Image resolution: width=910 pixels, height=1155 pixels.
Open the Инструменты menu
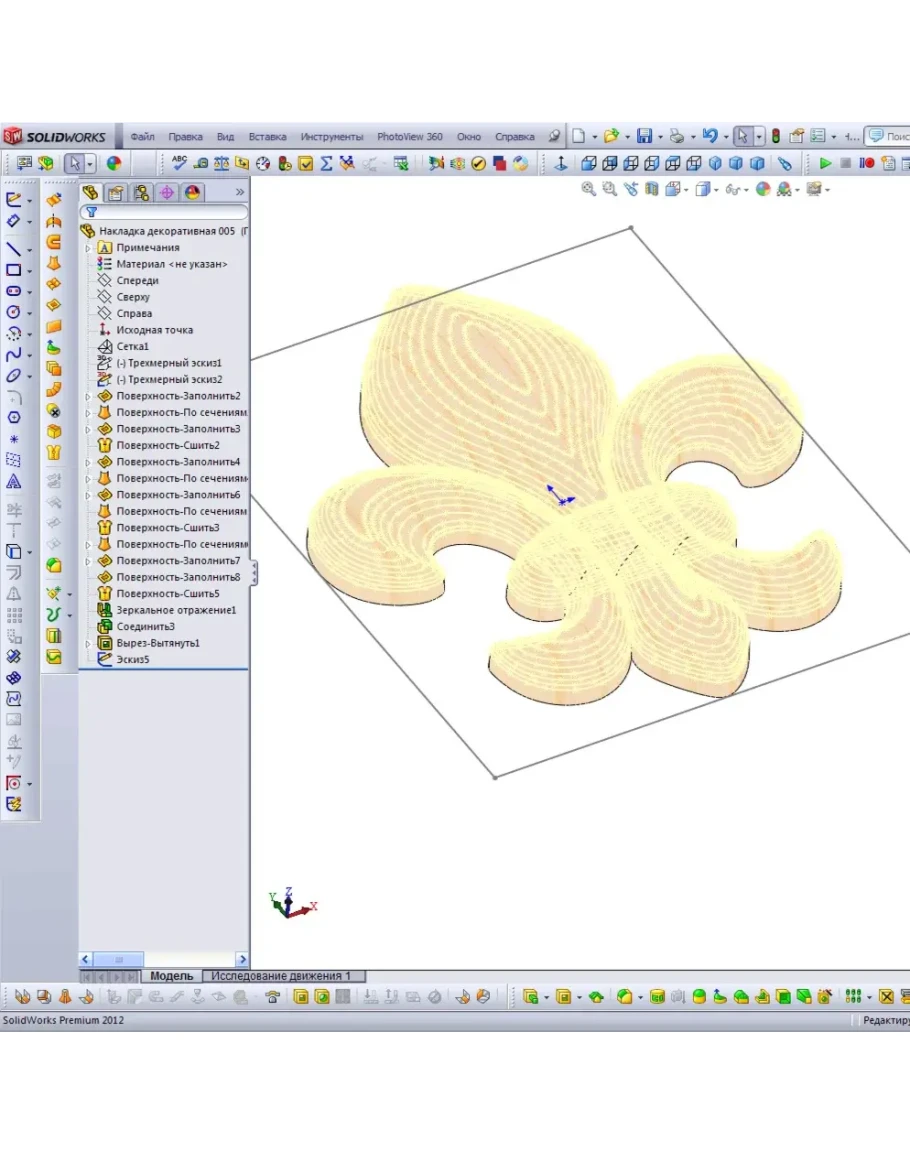pos(332,137)
